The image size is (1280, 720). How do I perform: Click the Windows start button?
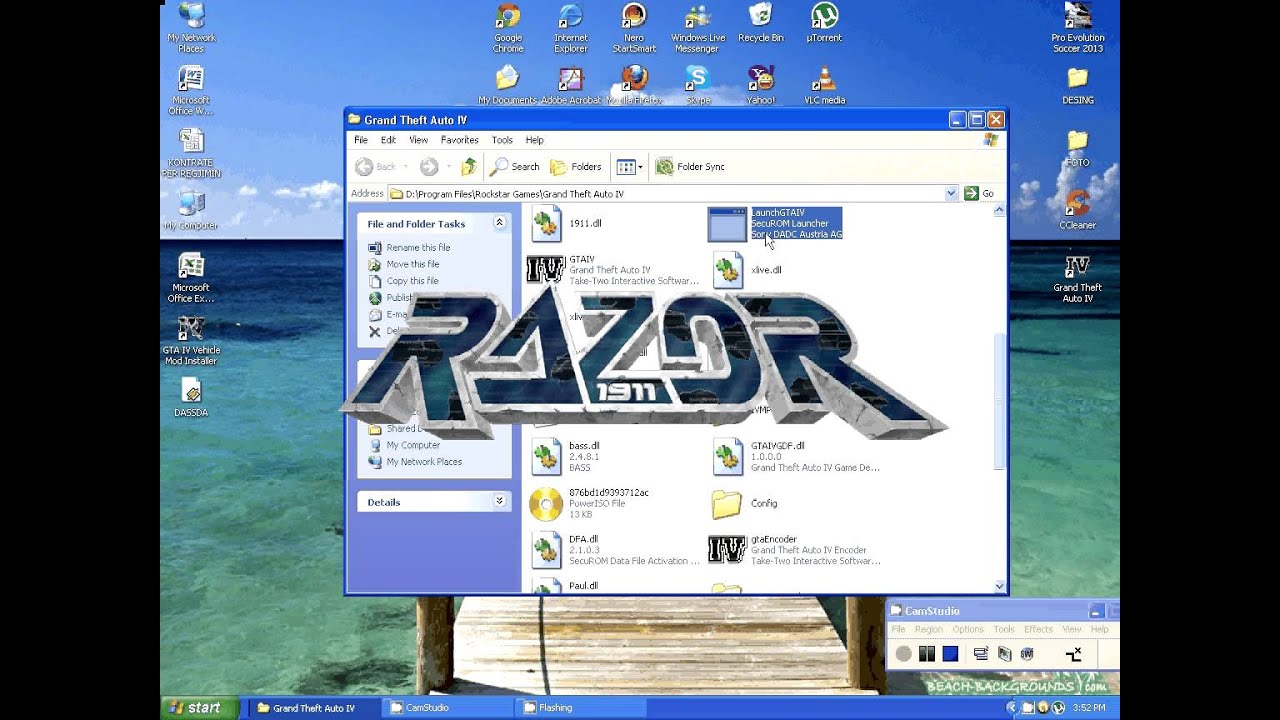coord(201,707)
